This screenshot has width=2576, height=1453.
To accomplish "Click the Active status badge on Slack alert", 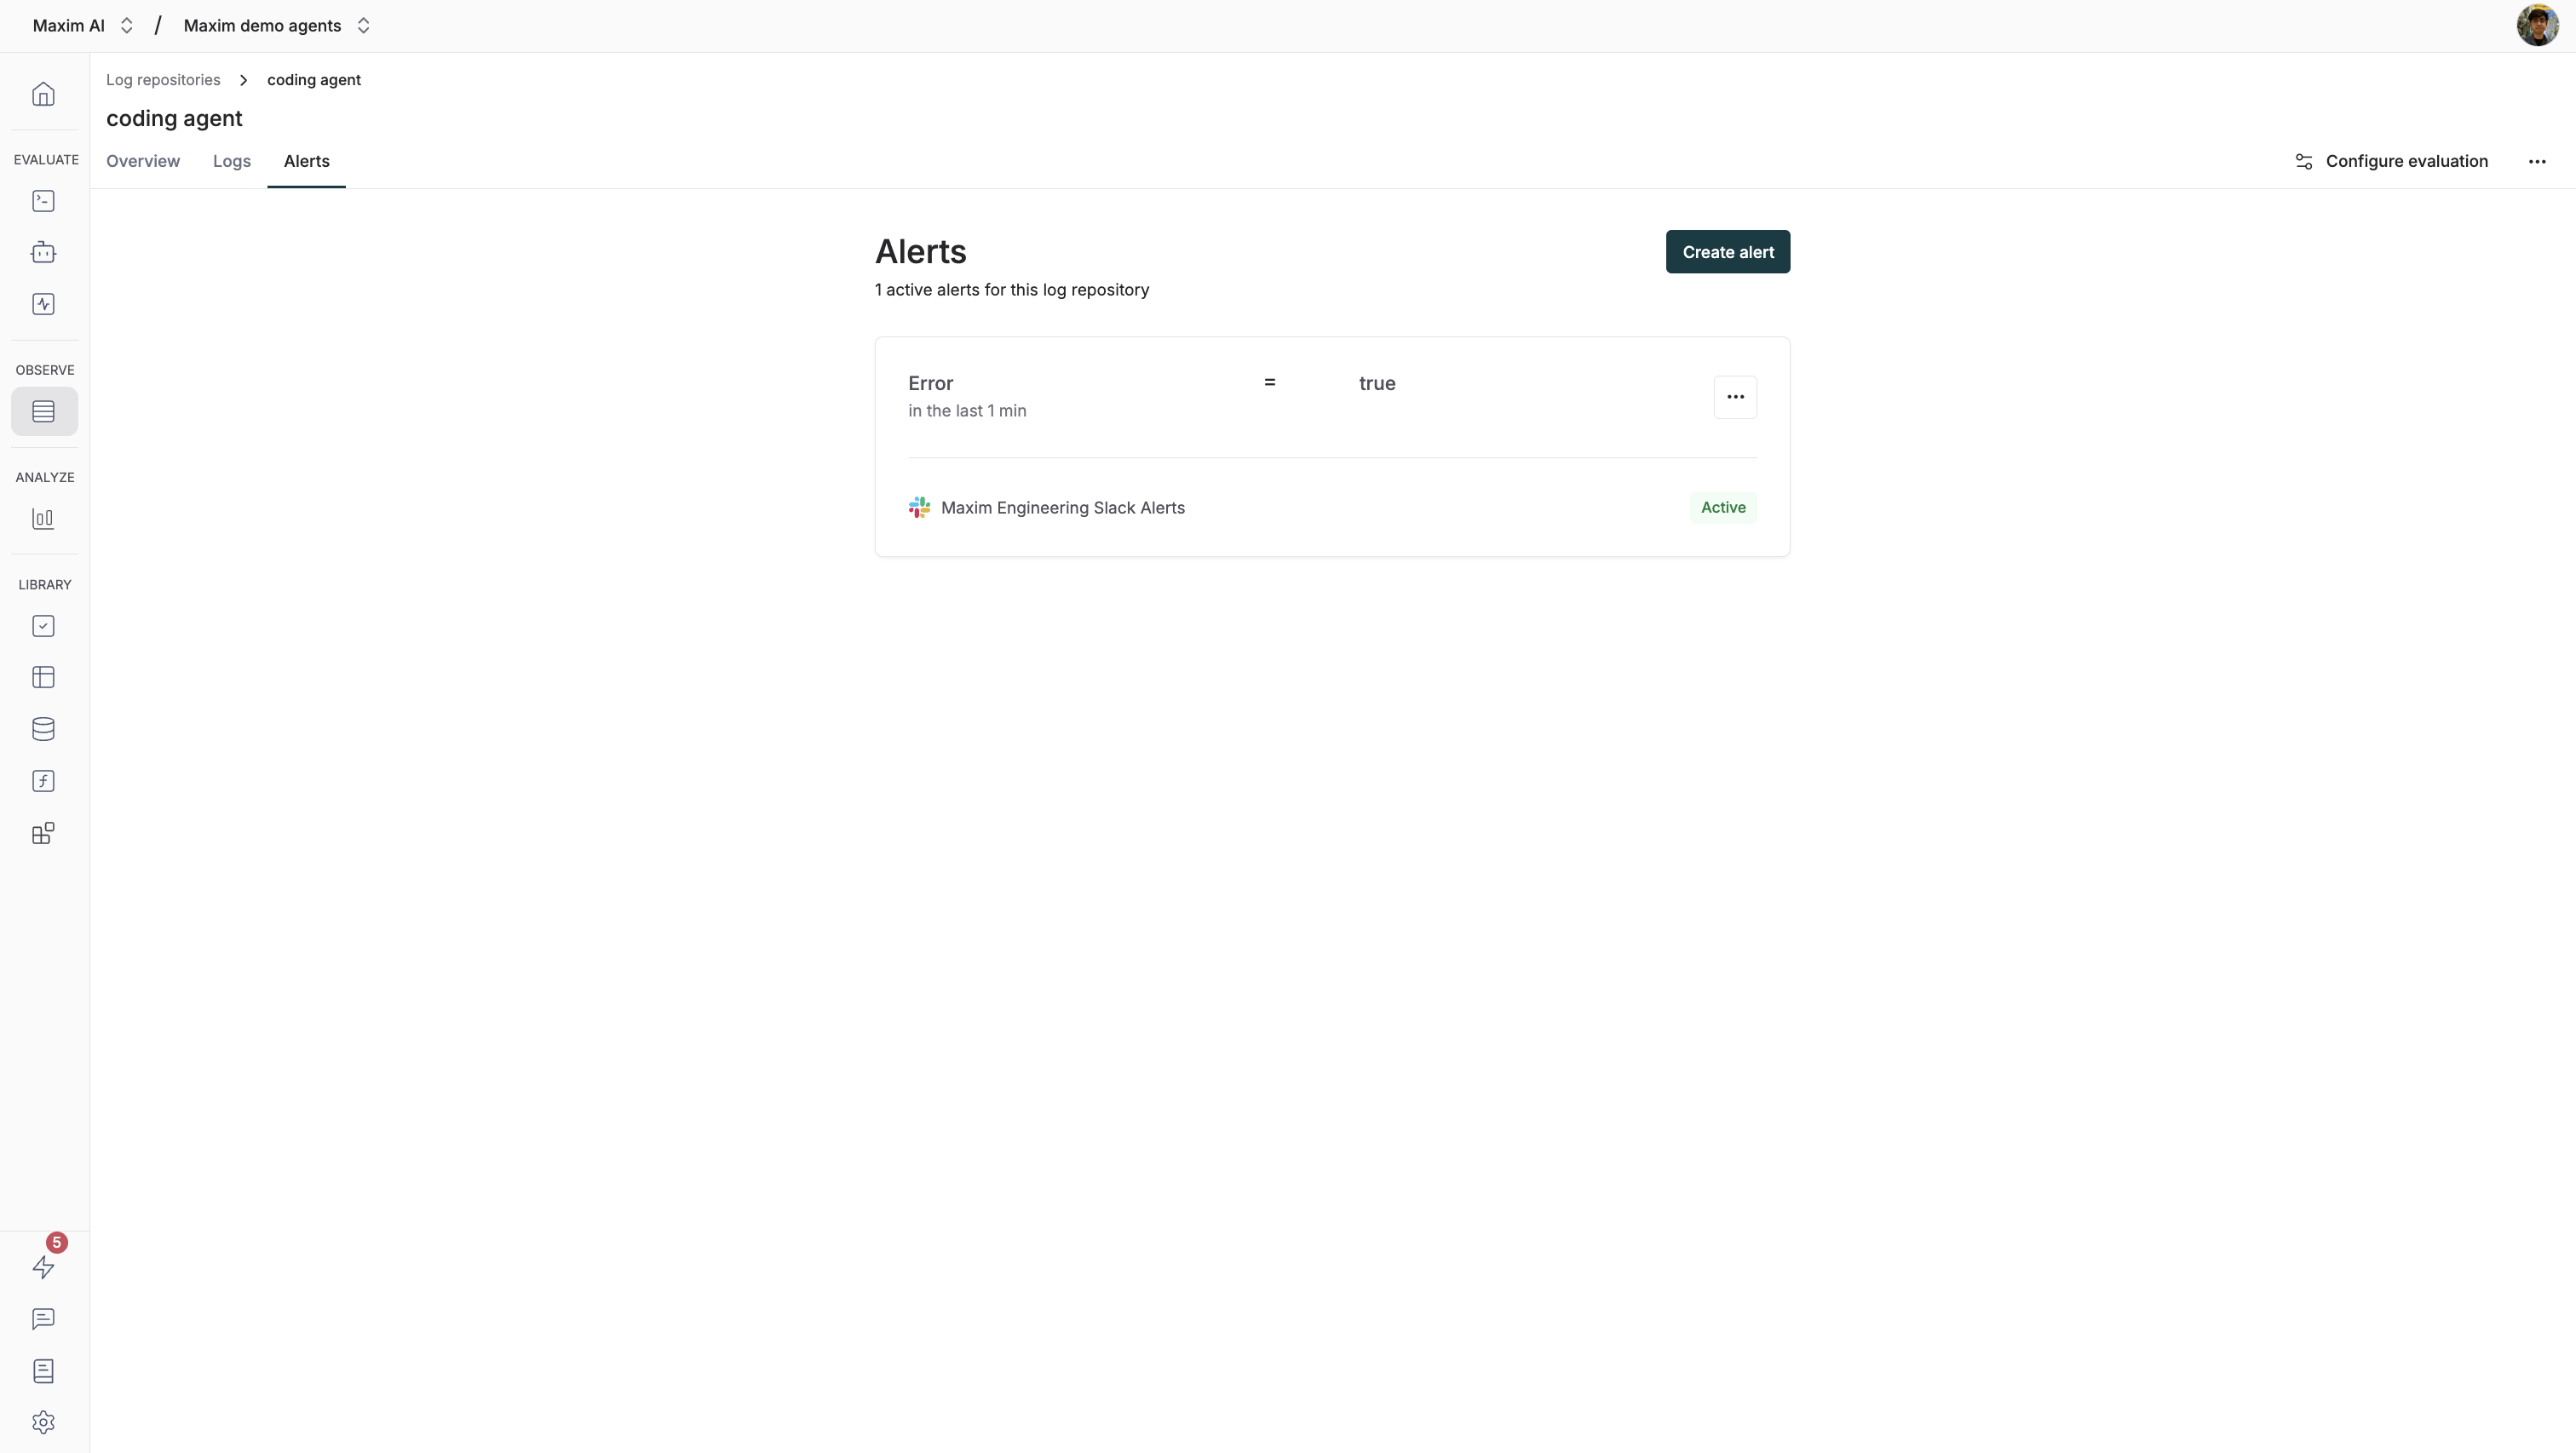I will tap(1722, 507).
